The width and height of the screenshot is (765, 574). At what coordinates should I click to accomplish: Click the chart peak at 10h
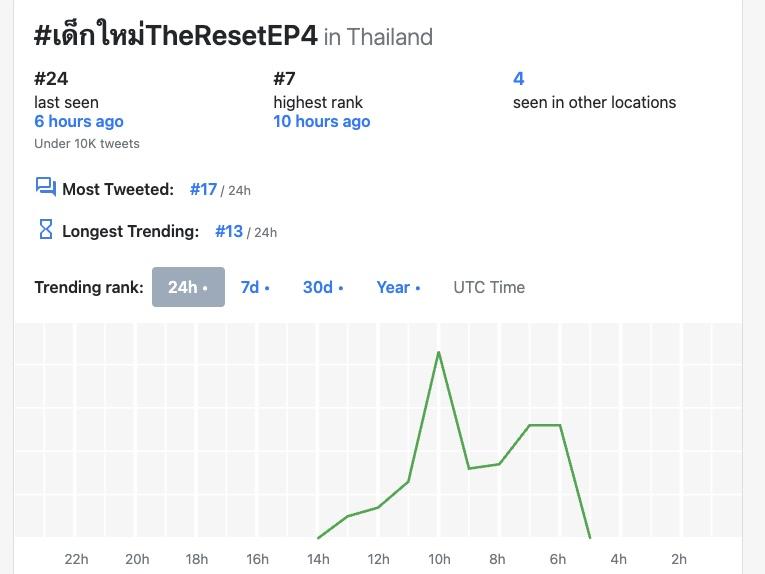click(x=439, y=352)
